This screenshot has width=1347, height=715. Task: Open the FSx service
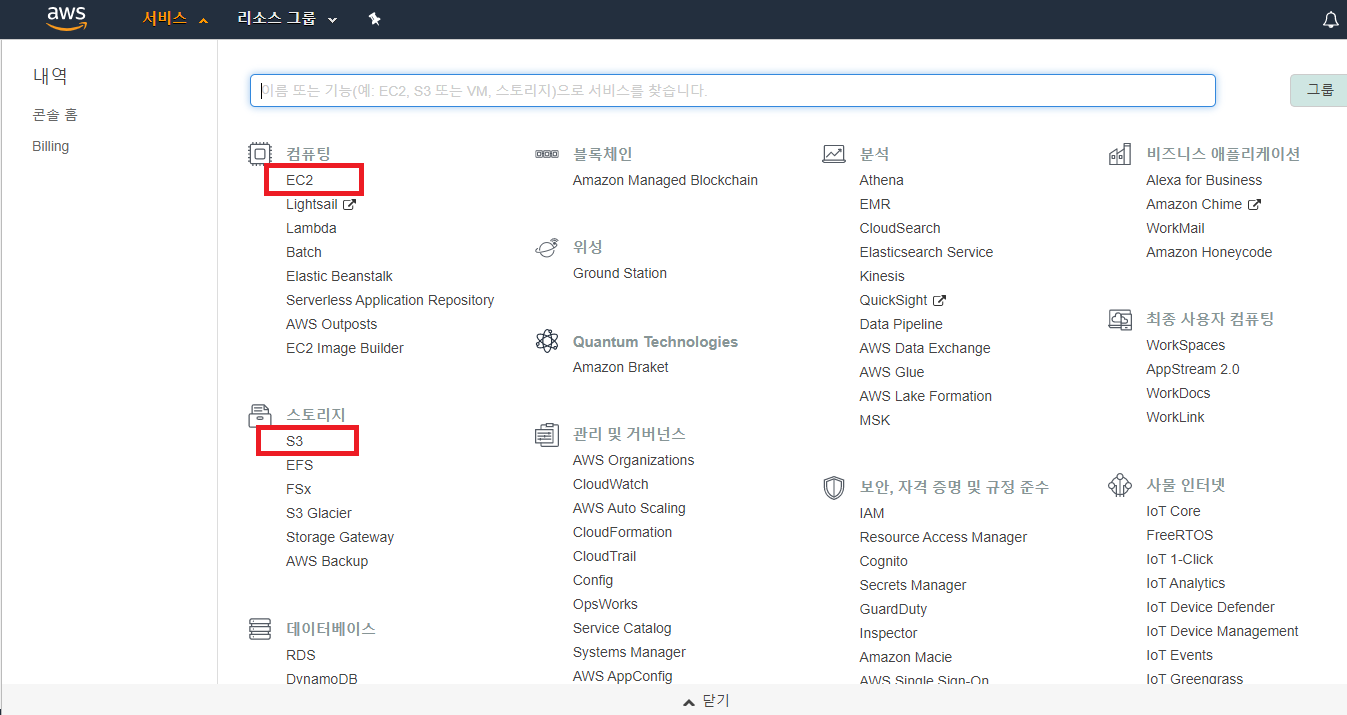coord(298,489)
